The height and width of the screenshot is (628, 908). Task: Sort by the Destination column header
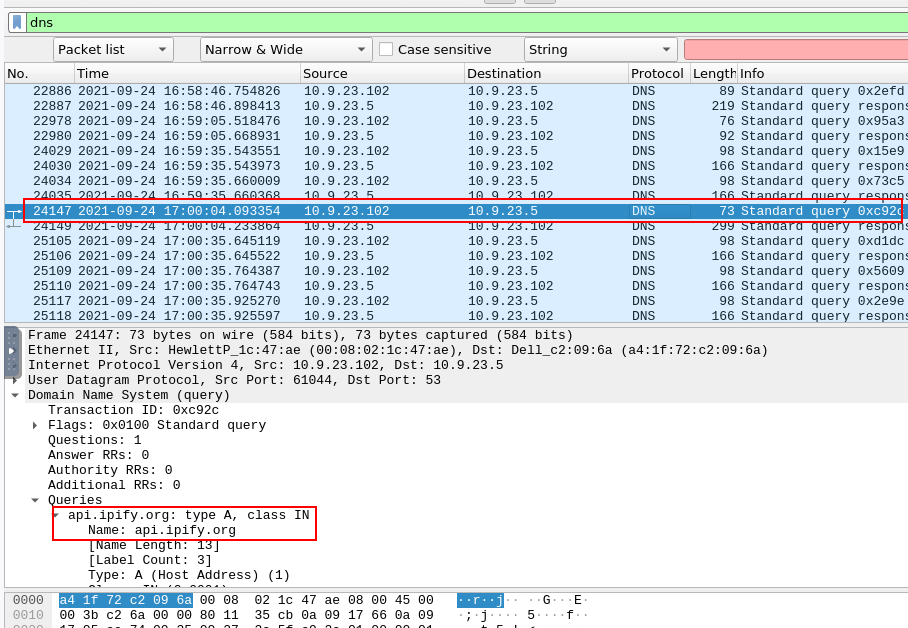546,74
